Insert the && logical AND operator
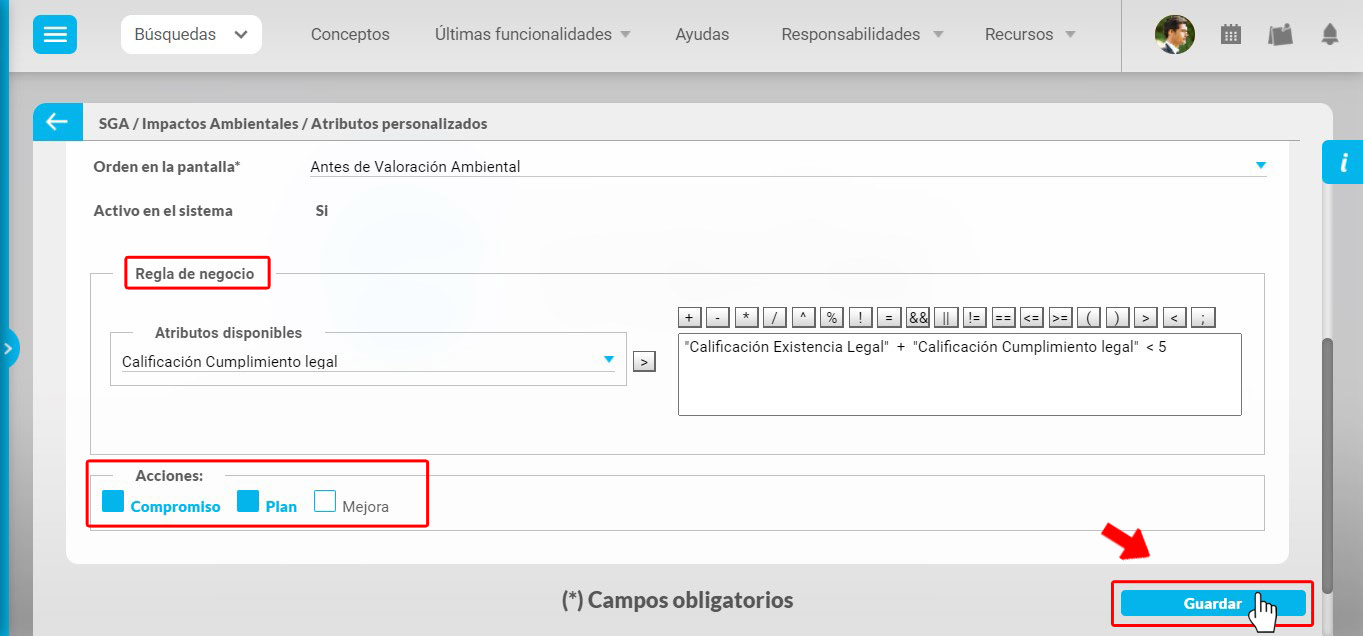 [918, 317]
